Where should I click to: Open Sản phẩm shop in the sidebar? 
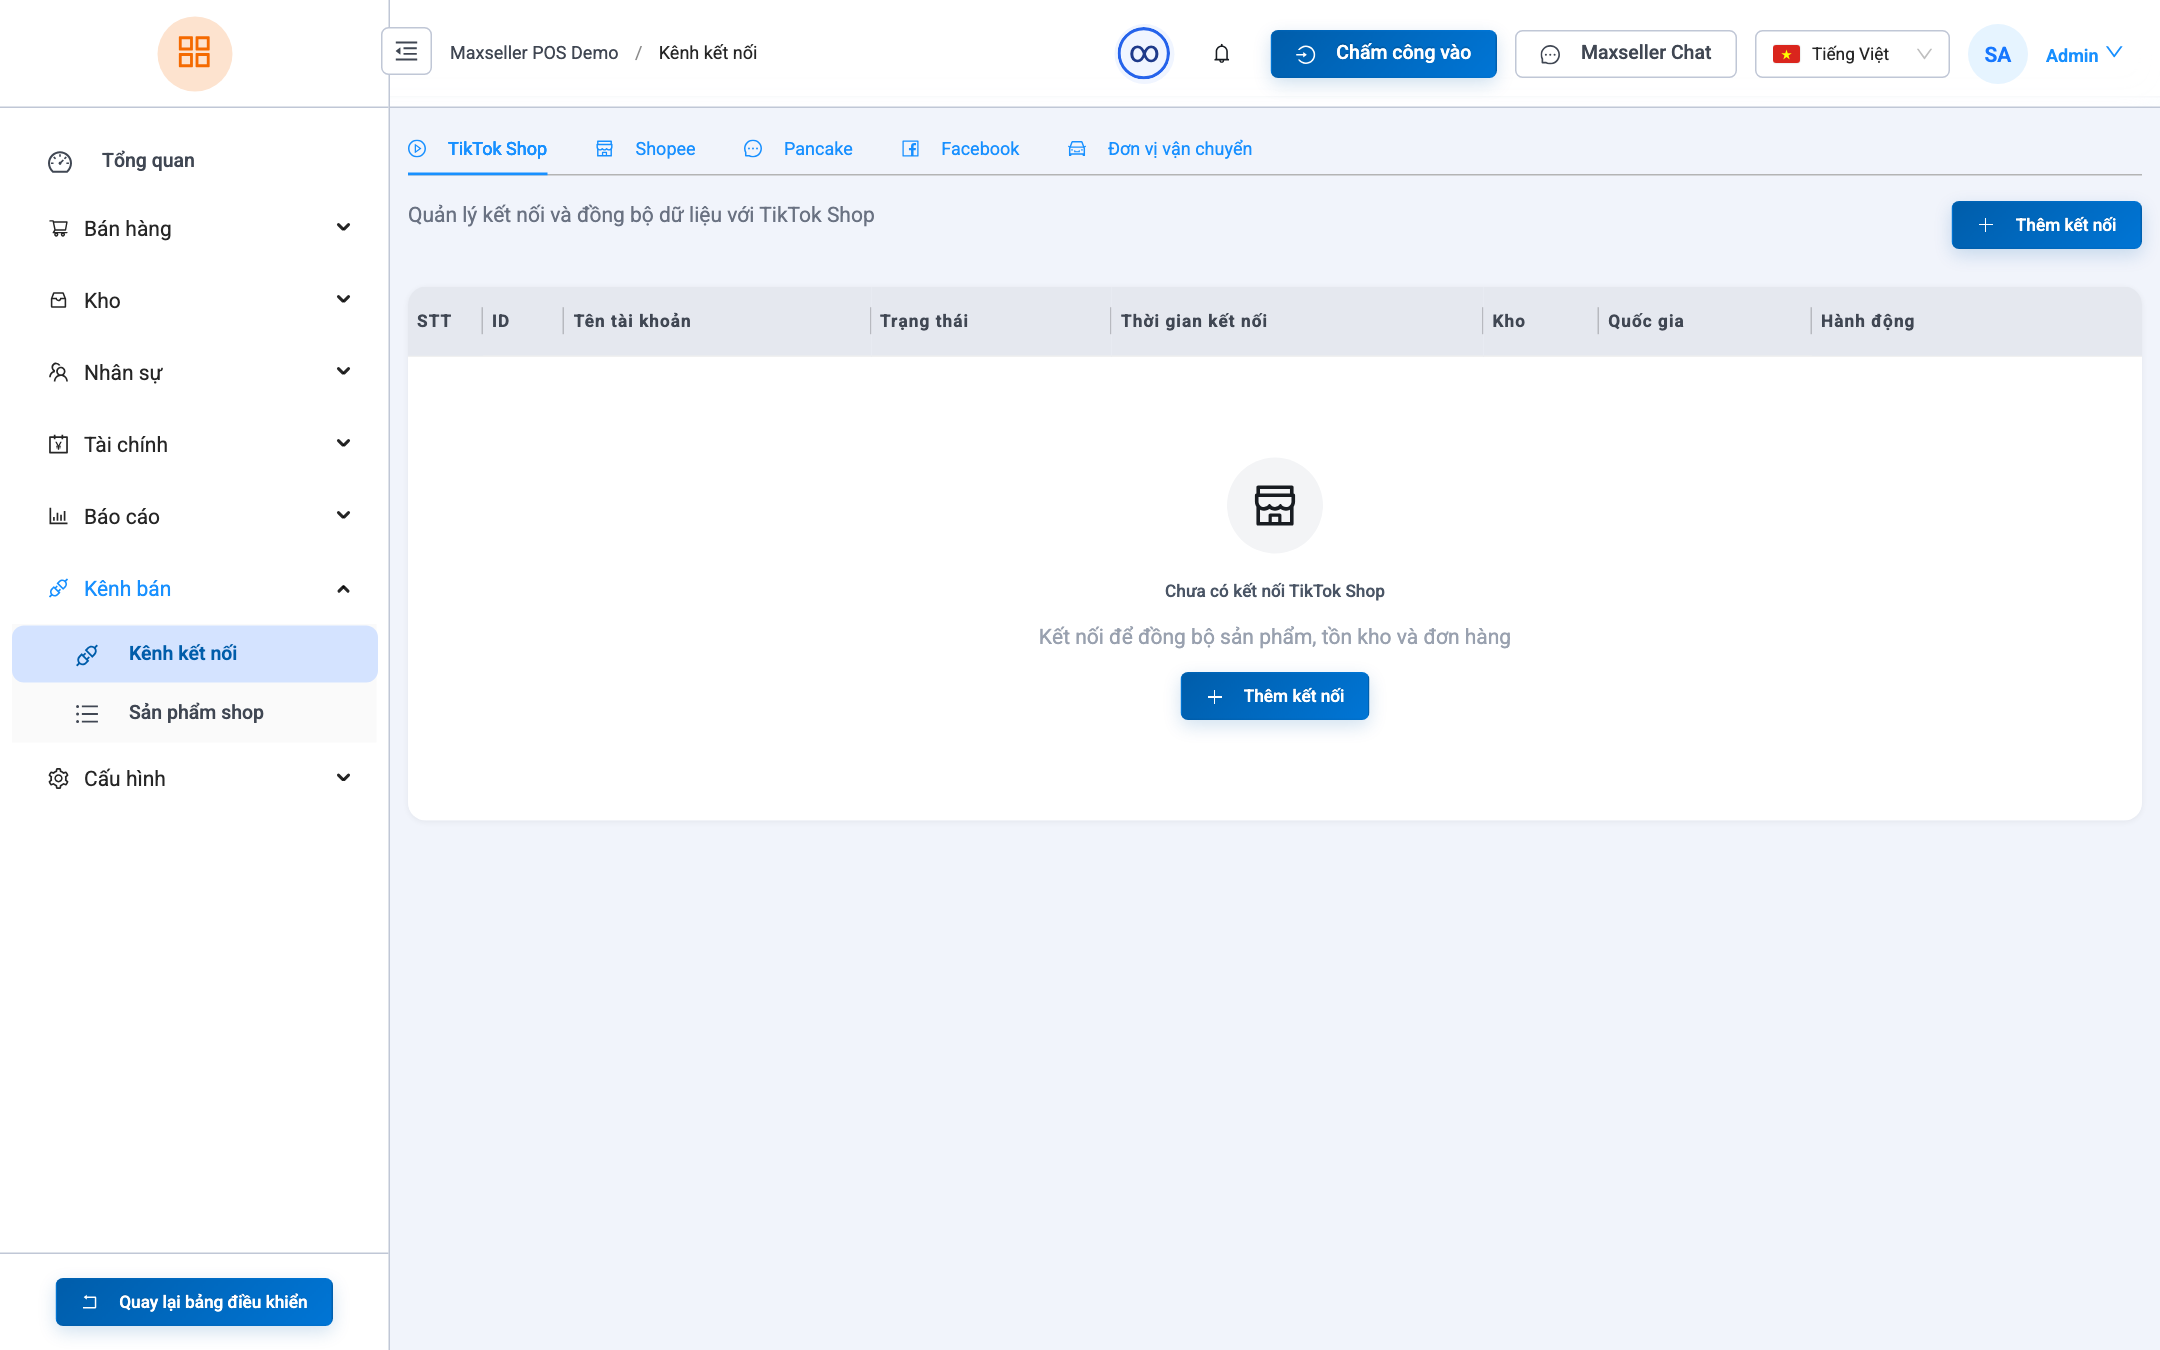click(195, 713)
